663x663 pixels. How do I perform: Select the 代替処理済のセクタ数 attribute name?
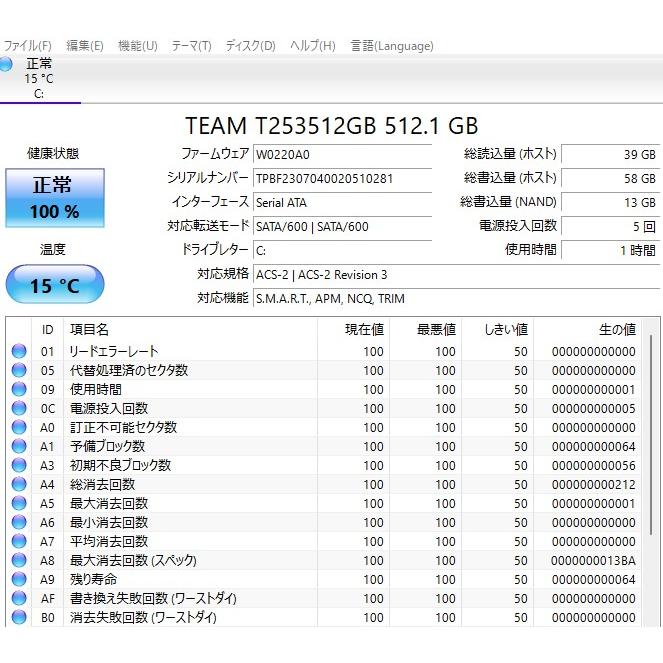(129, 370)
